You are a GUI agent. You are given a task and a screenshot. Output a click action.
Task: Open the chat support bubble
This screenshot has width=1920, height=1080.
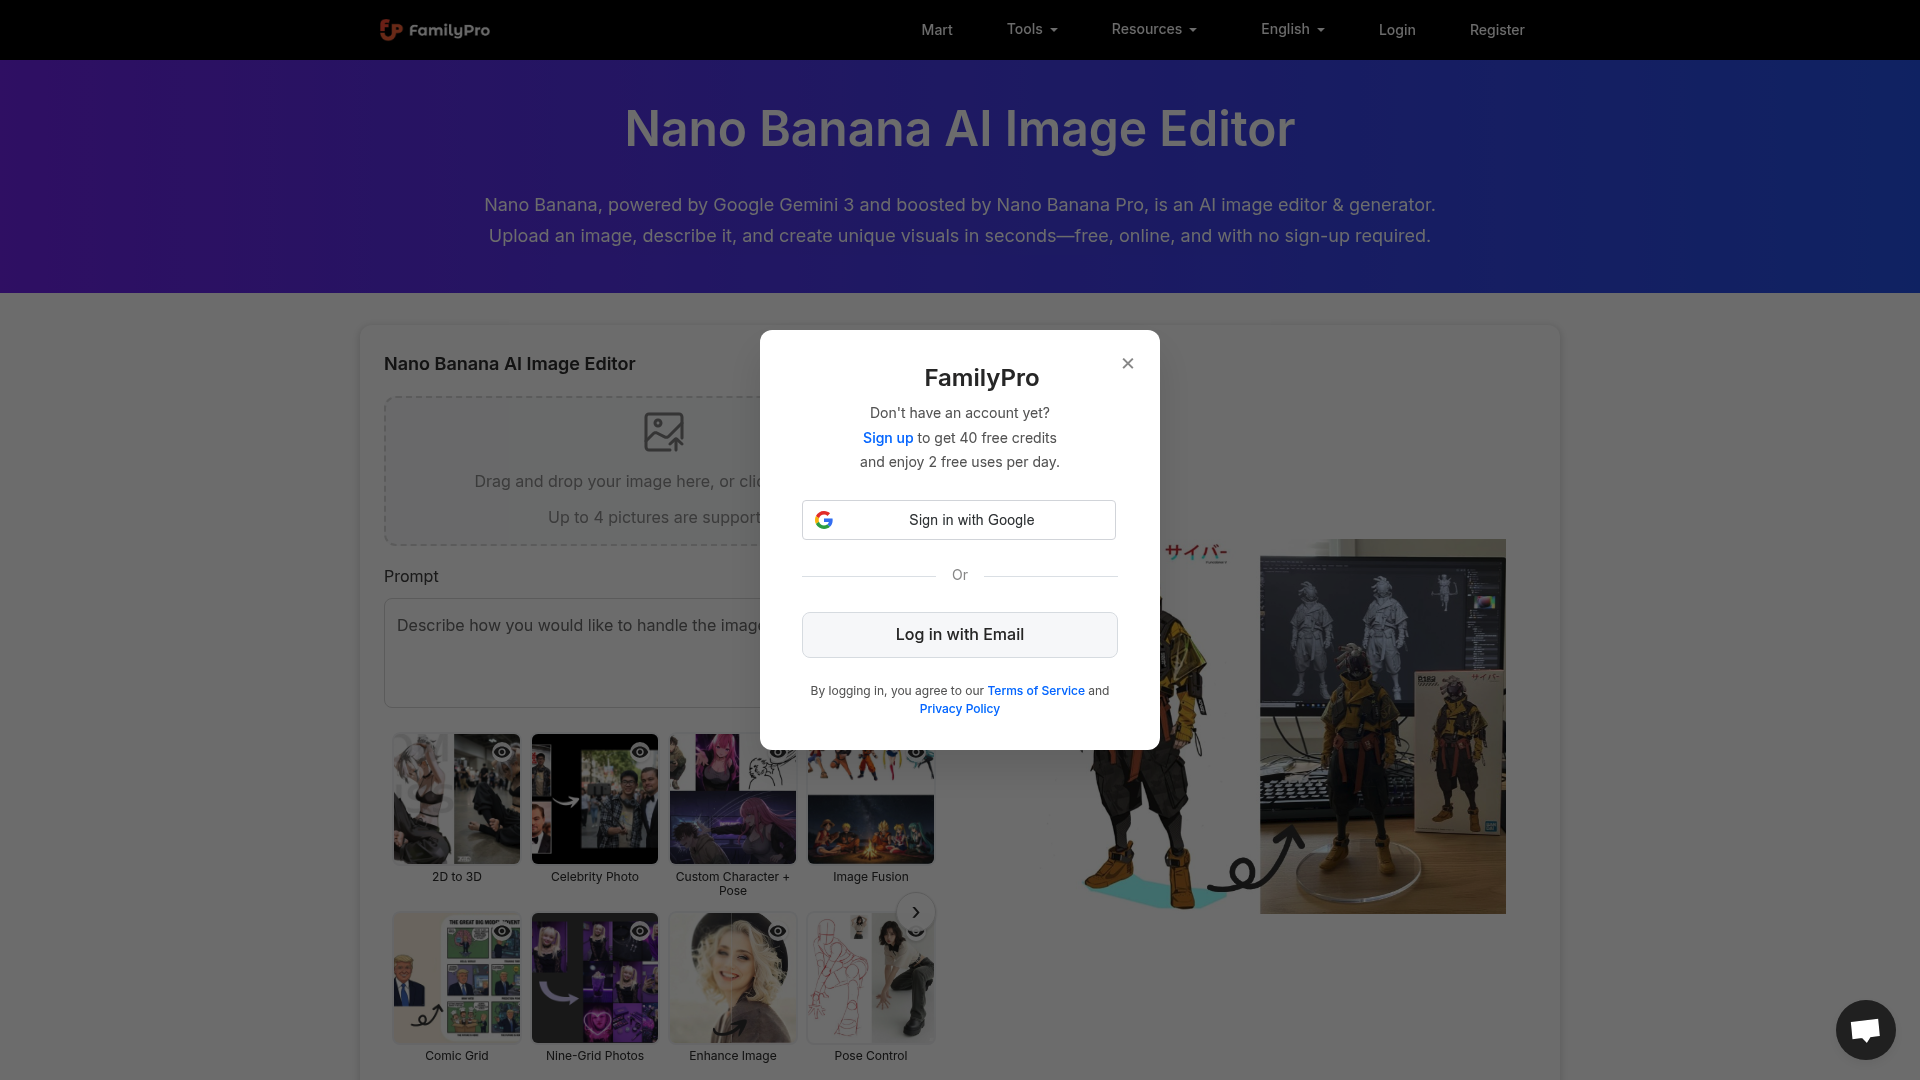pos(1866,1030)
